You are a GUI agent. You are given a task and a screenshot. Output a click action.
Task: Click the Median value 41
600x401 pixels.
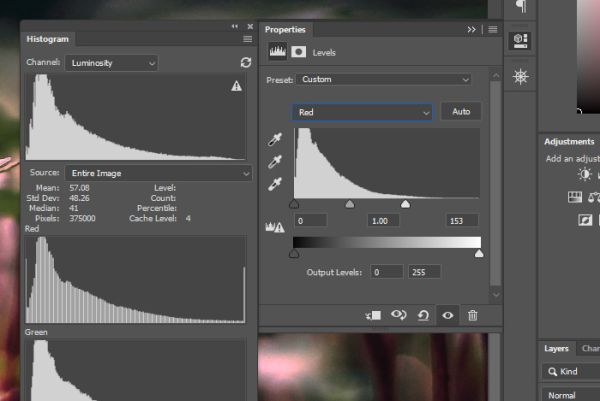(x=73, y=208)
